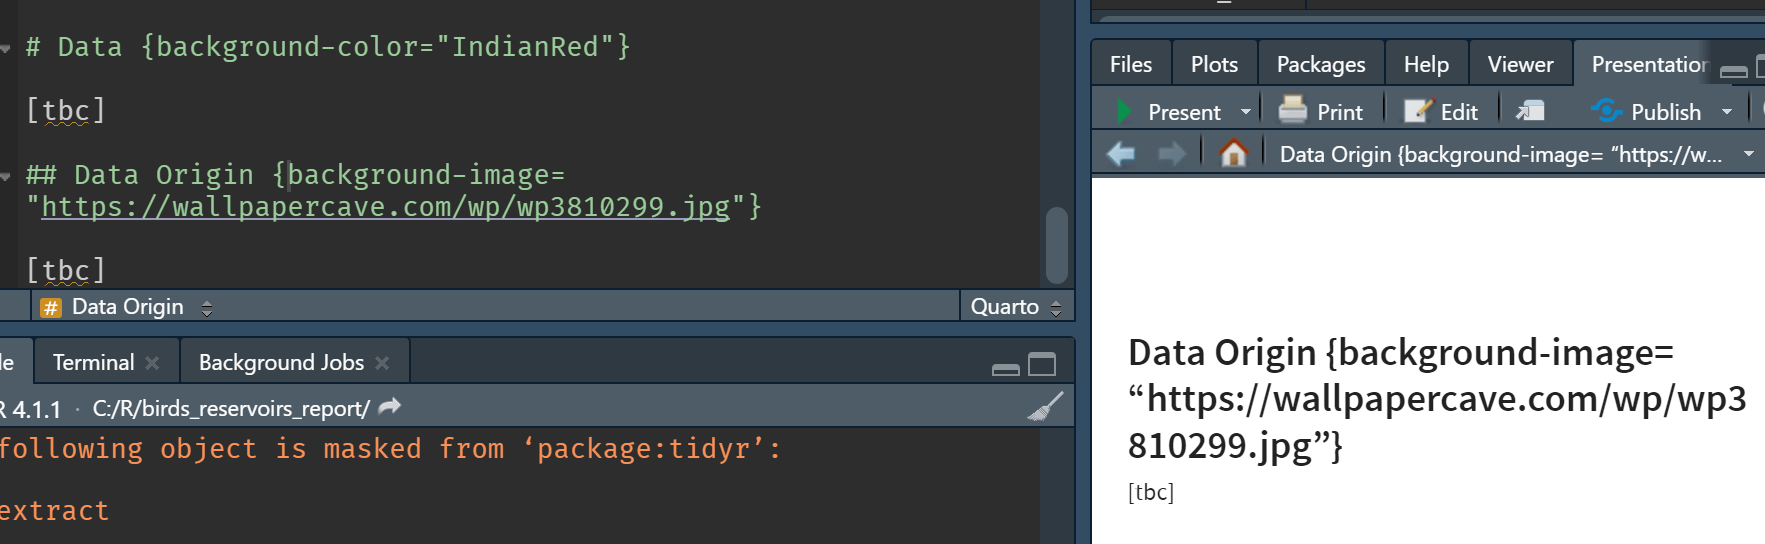Switch to the Files tab
This screenshot has height=544, width=1765.
[x=1131, y=64]
